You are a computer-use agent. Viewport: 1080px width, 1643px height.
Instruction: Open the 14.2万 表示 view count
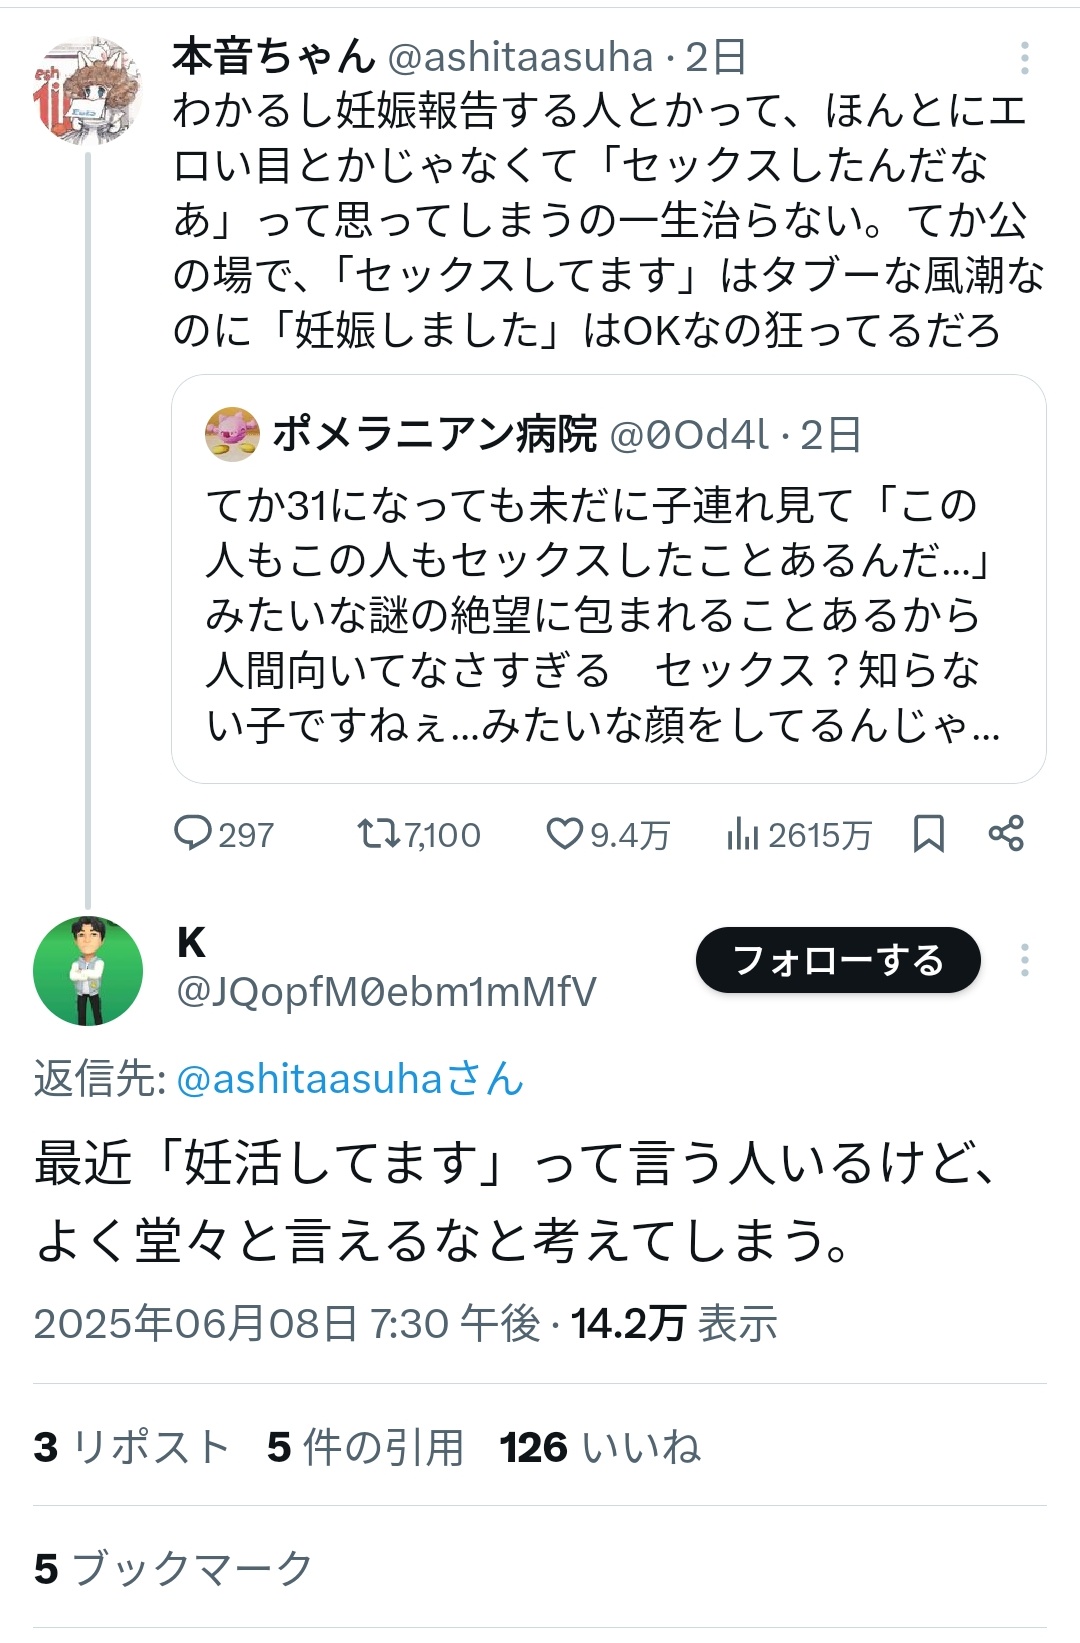point(674,1324)
